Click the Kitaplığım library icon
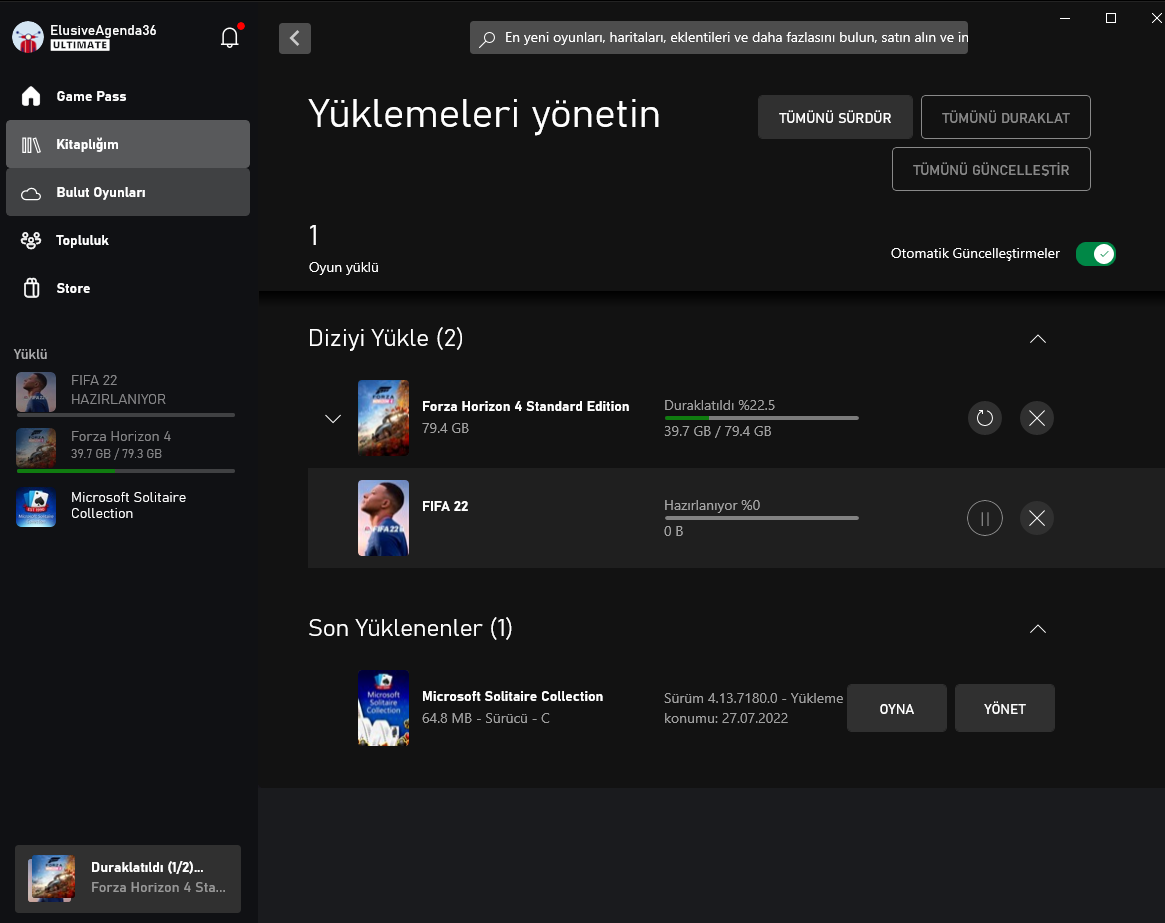The image size is (1165, 923). (31, 145)
